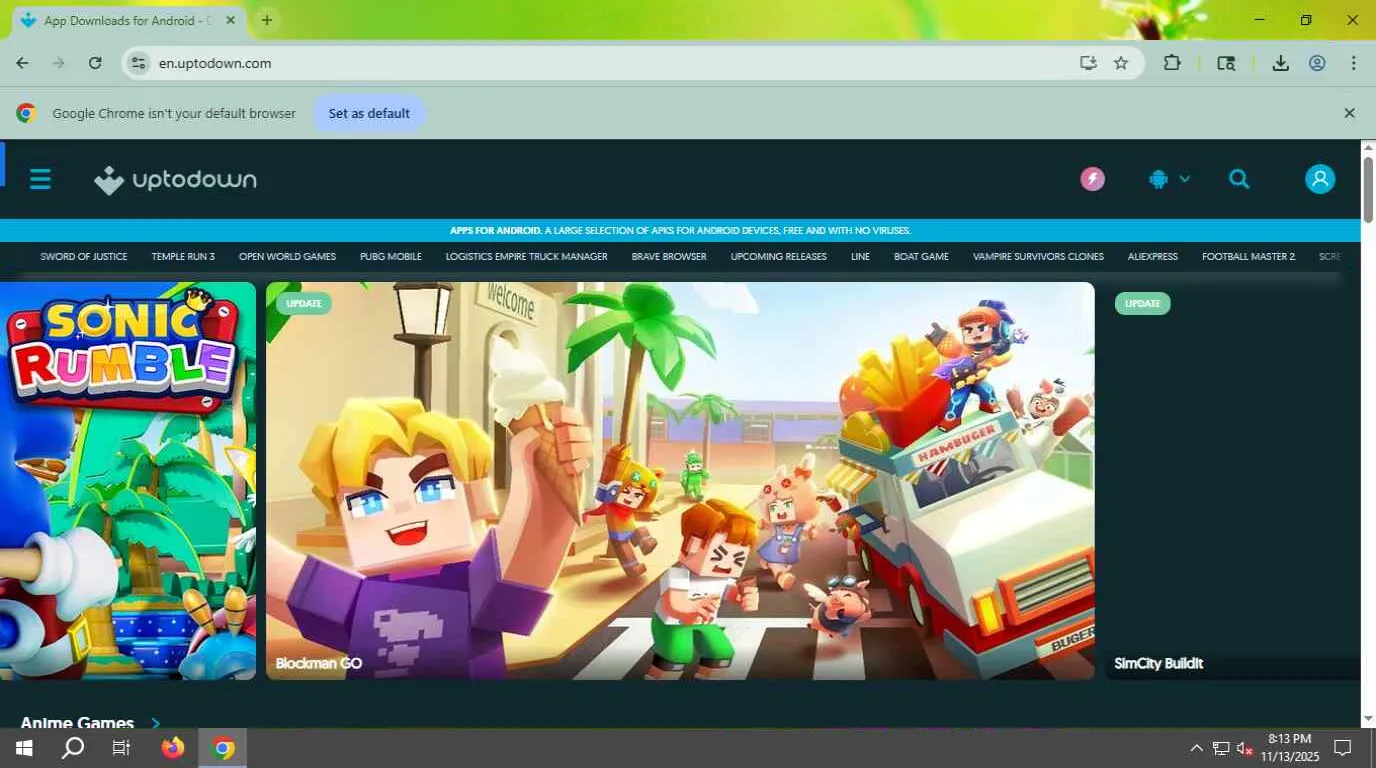Screen dimensions: 1376x768
Task: Open the Windows Start menu
Action: coord(24,748)
